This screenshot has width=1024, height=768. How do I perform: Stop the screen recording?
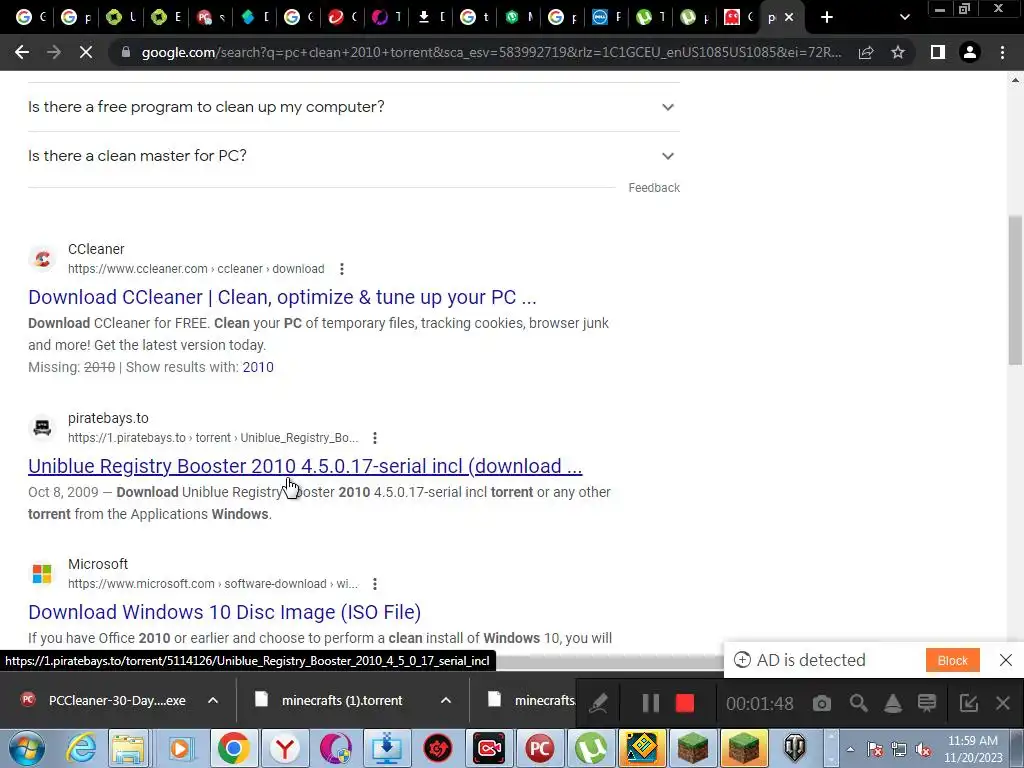point(684,703)
